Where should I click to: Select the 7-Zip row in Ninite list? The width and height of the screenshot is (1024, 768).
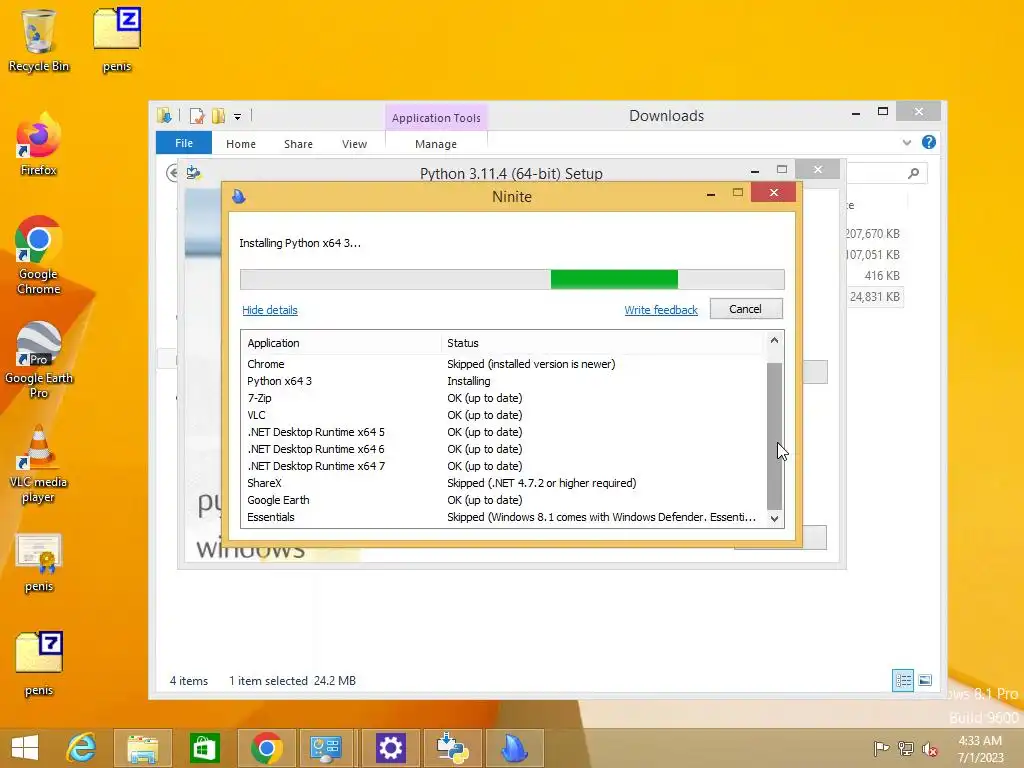(504, 398)
